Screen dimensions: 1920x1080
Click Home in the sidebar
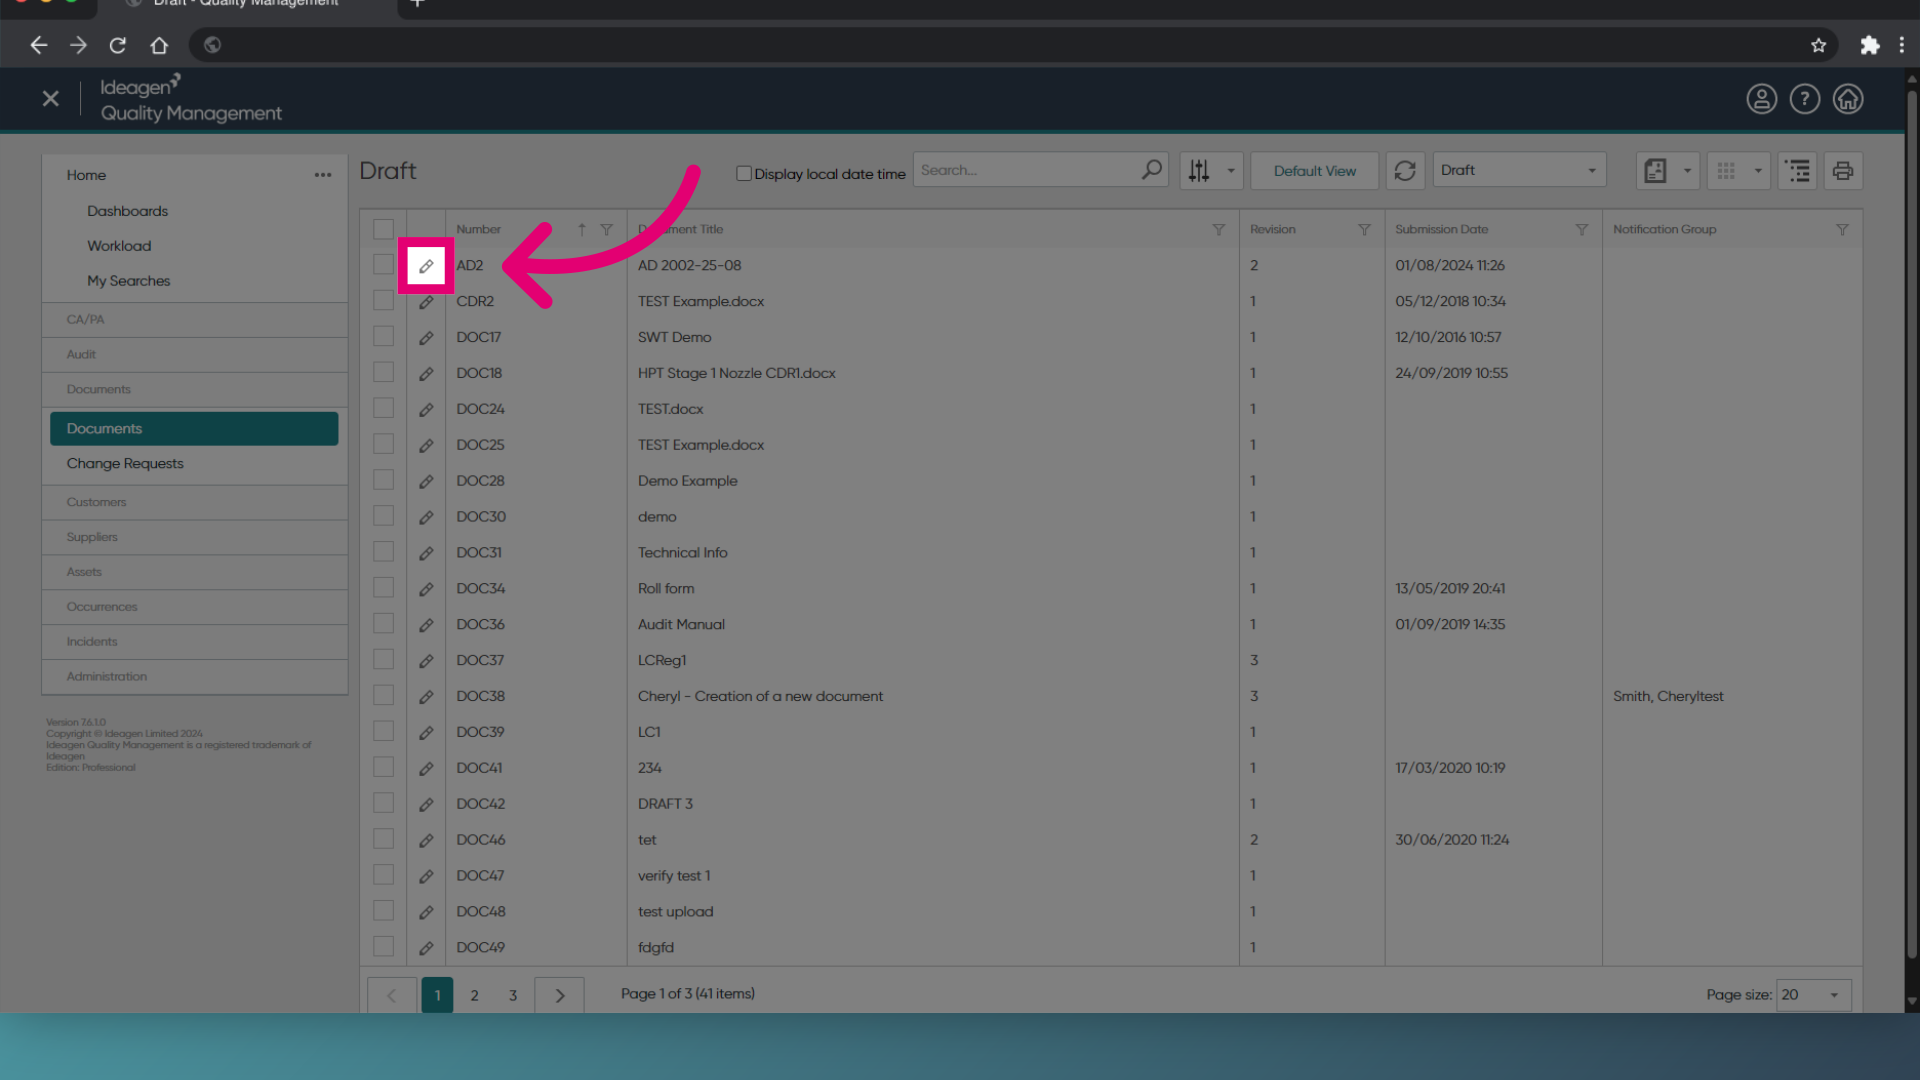coord(86,175)
